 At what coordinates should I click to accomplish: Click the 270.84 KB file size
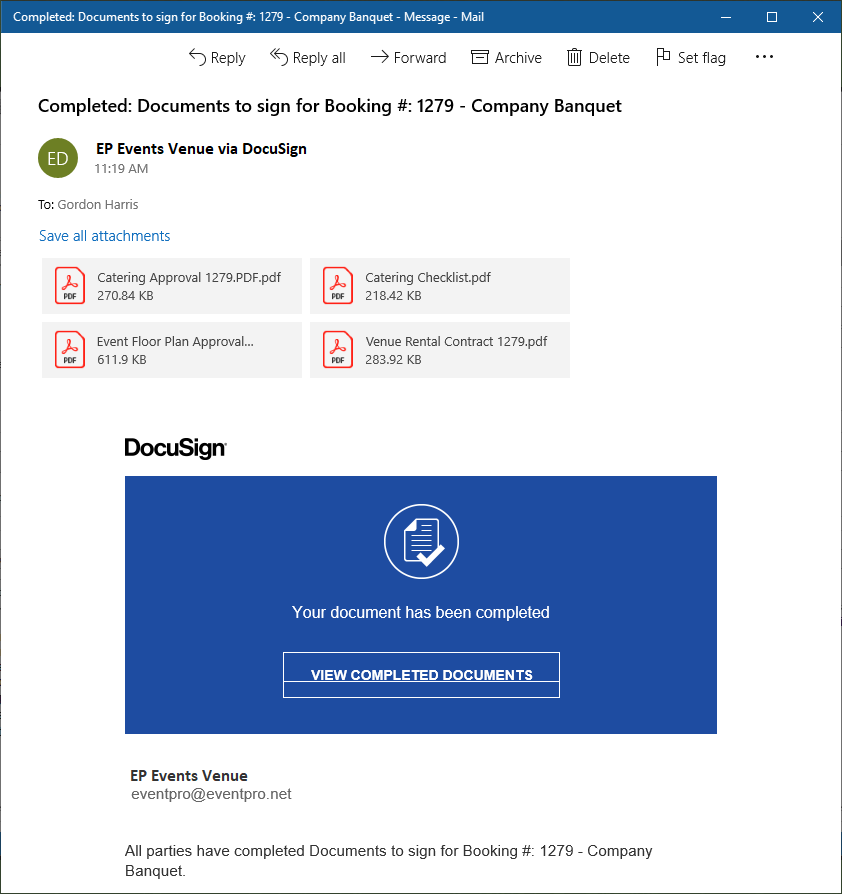[125, 296]
